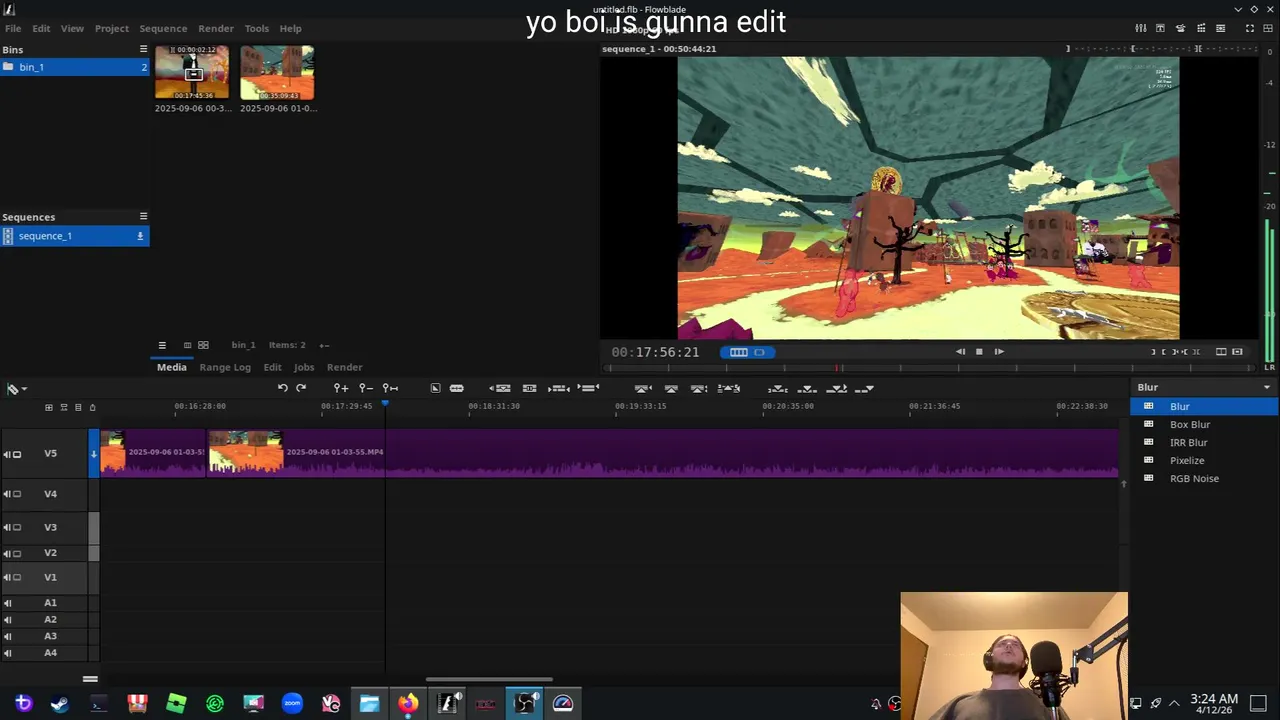1280x720 pixels.
Task: Open the timeline edit tool selector
Action: pos(15,389)
